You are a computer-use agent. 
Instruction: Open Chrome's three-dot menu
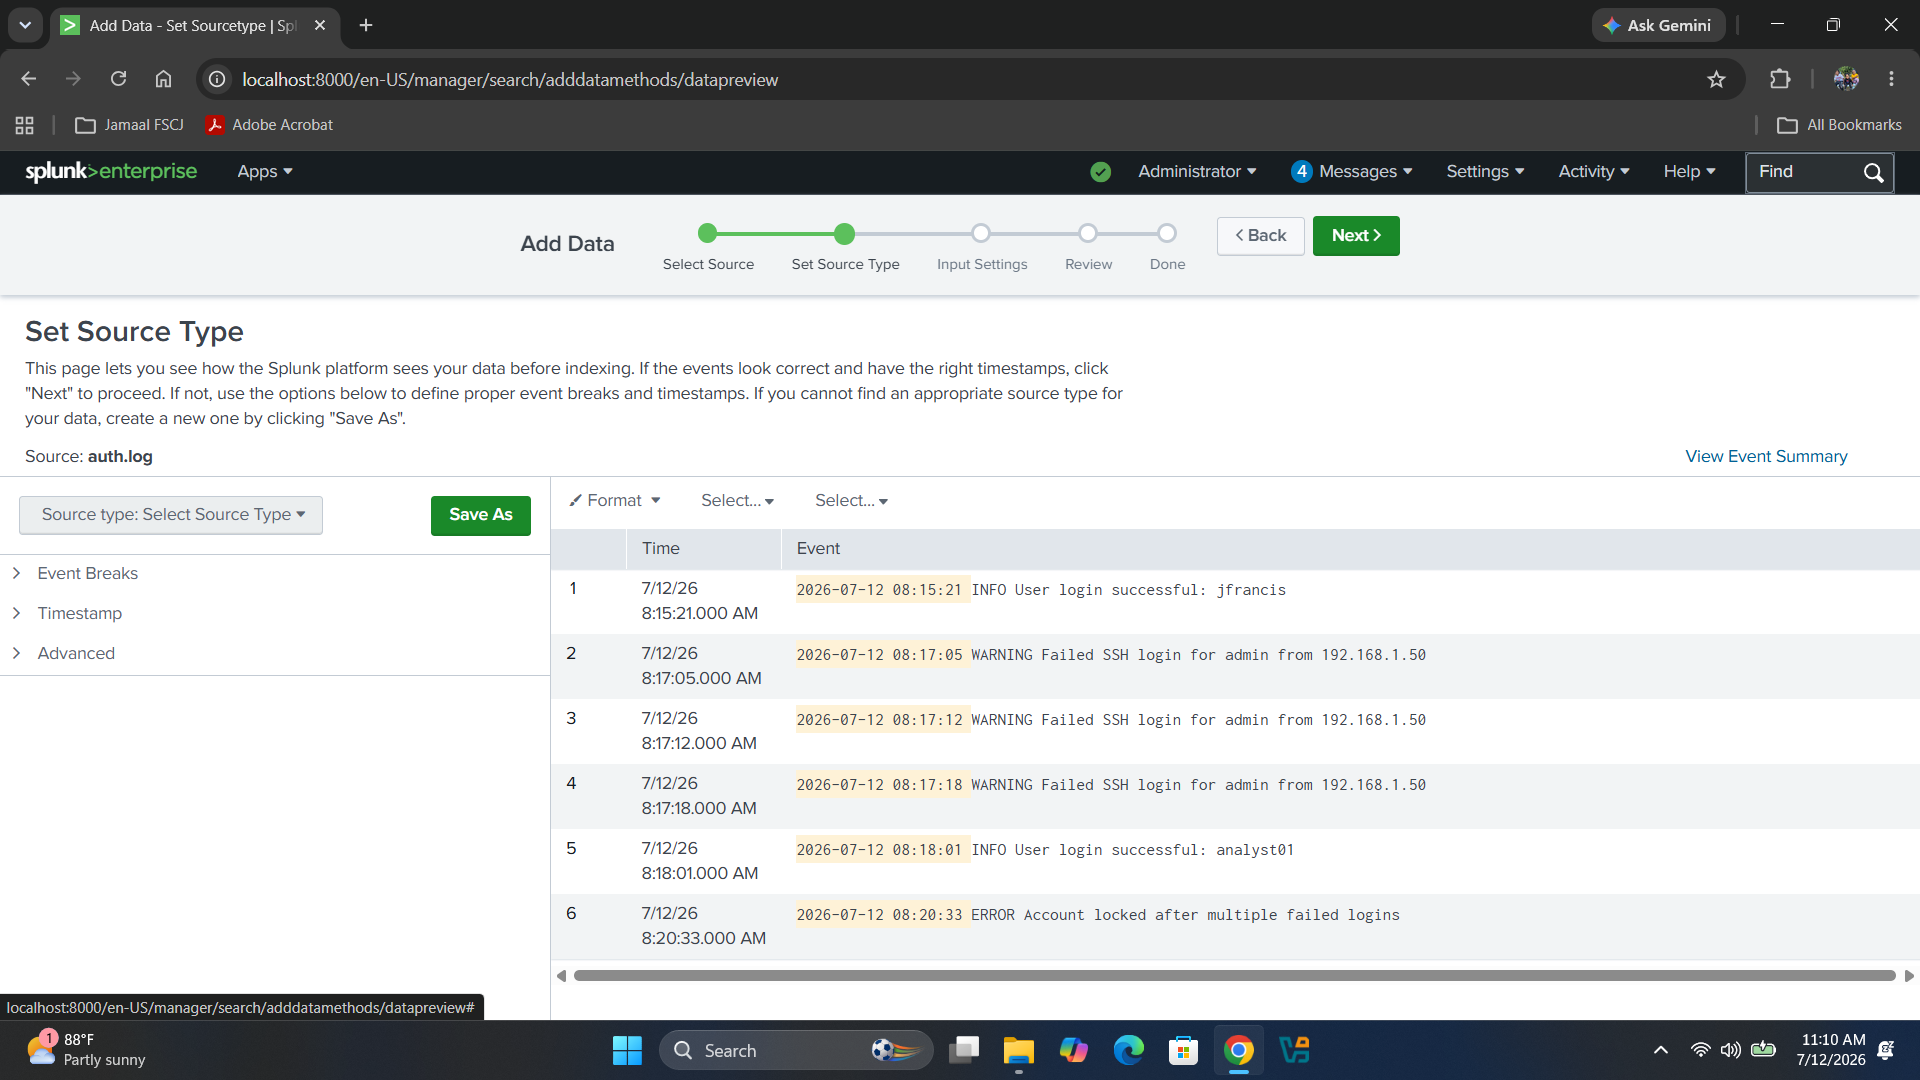tap(1891, 79)
